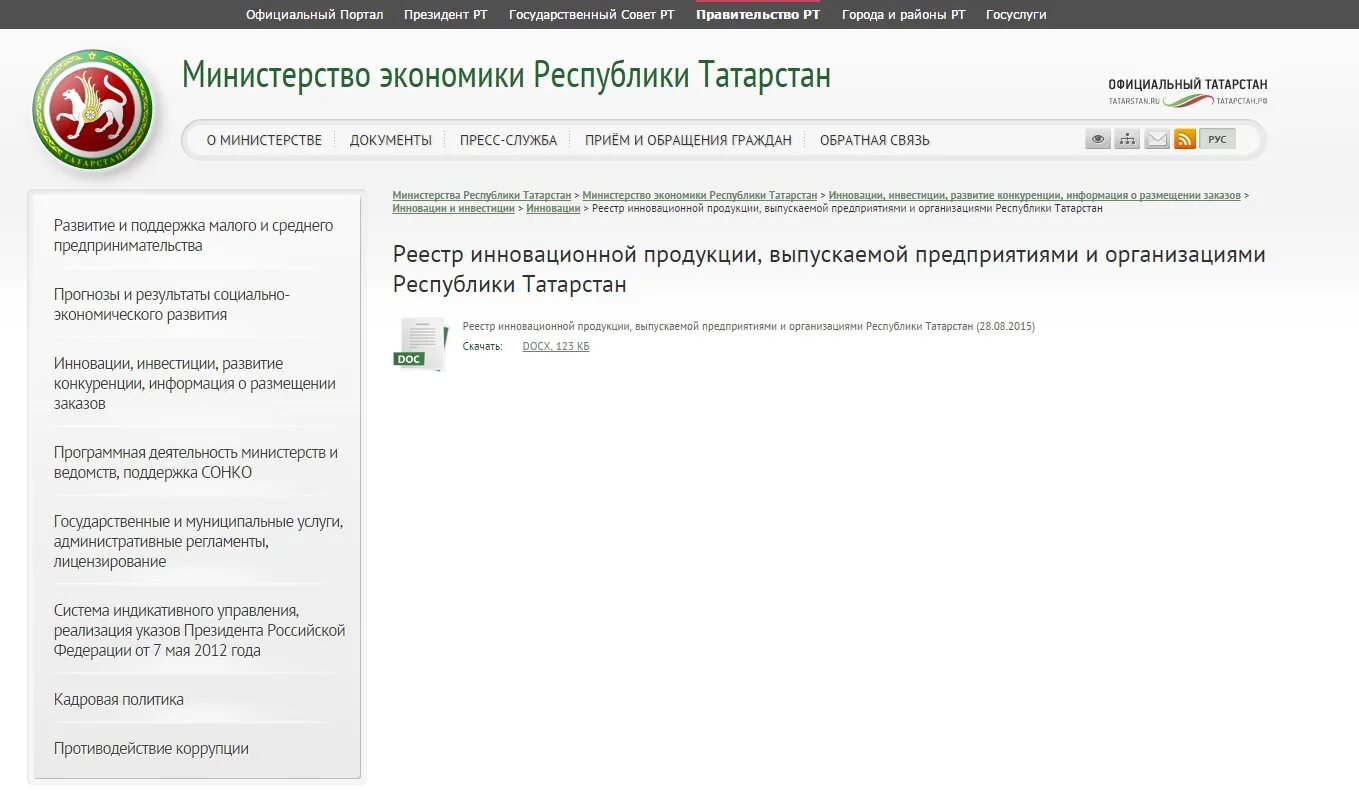
Task: Click the file description dated 28.08.2015
Action: click(749, 326)
